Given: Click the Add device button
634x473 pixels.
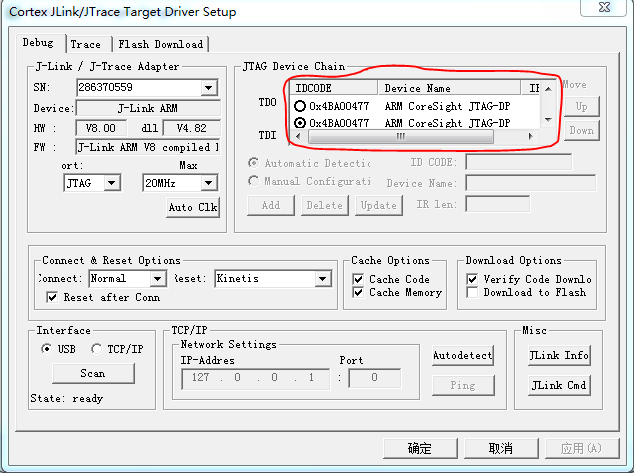Looking at the screenshot, I should tap(271, 205).
